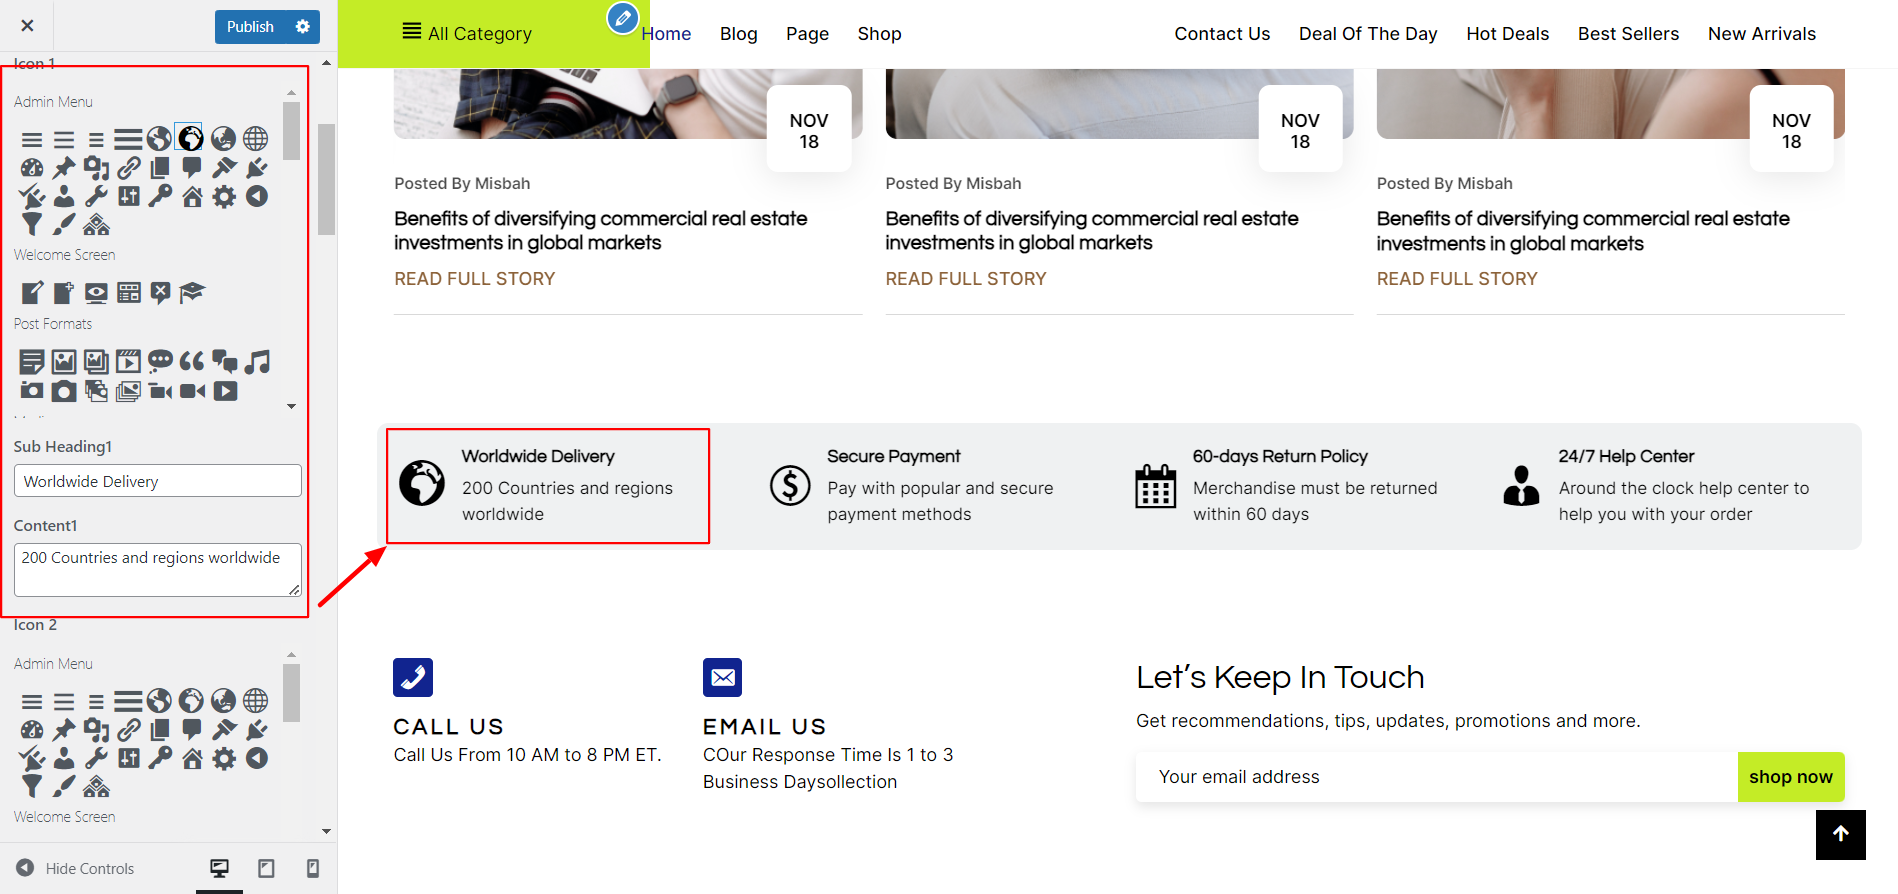Choose the wrench icon in Icon 1 picker
This screenshot has width=1898, height=894.
coord(96,196)
